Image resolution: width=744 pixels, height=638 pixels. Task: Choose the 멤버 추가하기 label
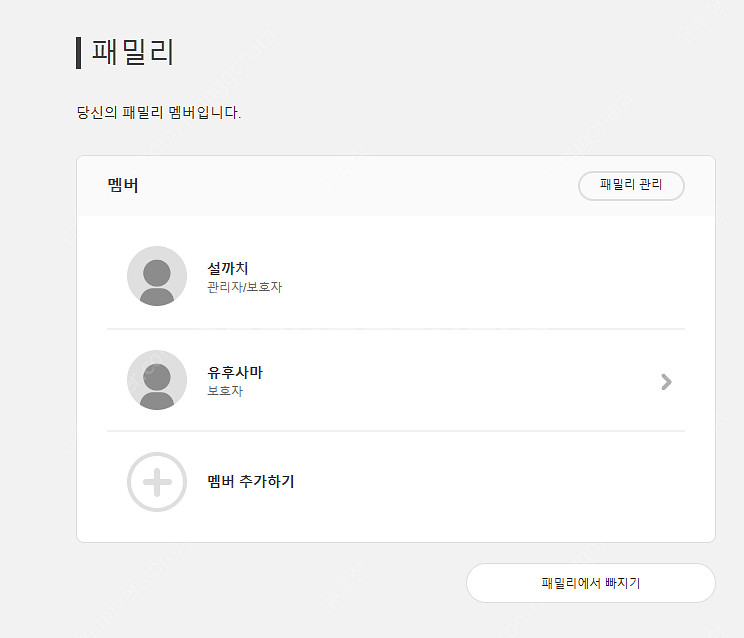[x=251, y=481]
